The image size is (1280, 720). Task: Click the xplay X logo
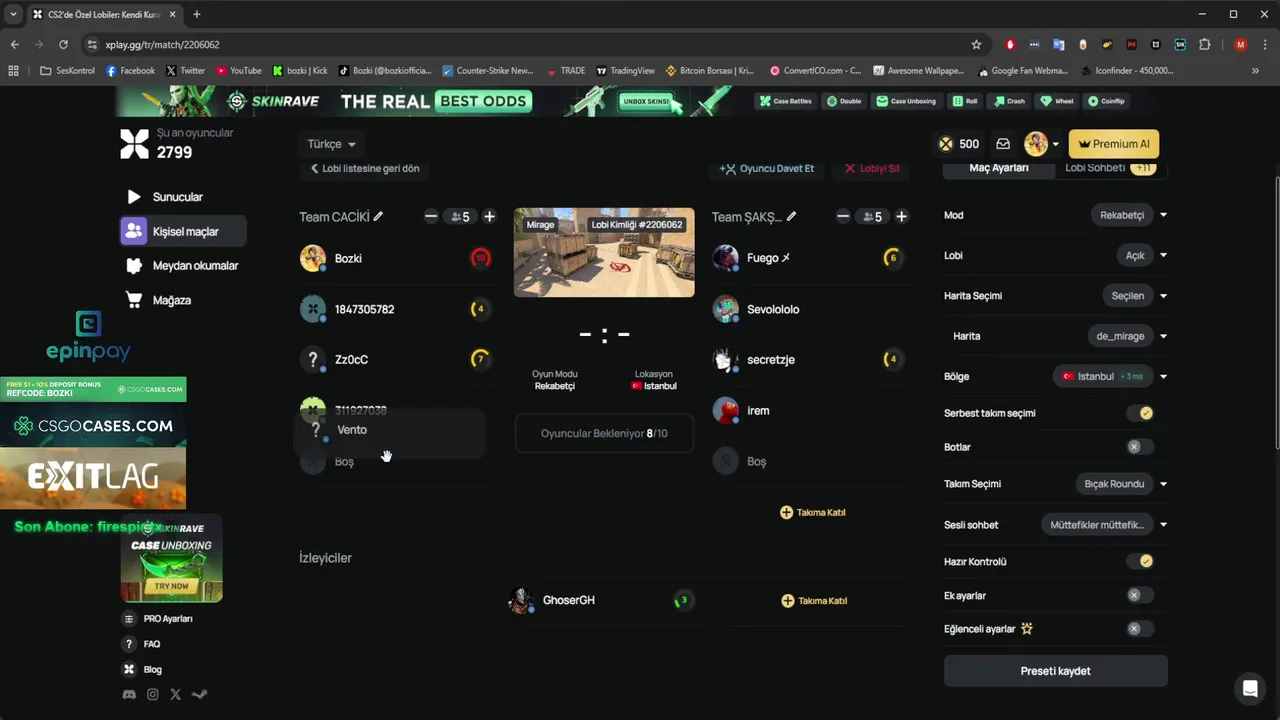click(134, 144)
